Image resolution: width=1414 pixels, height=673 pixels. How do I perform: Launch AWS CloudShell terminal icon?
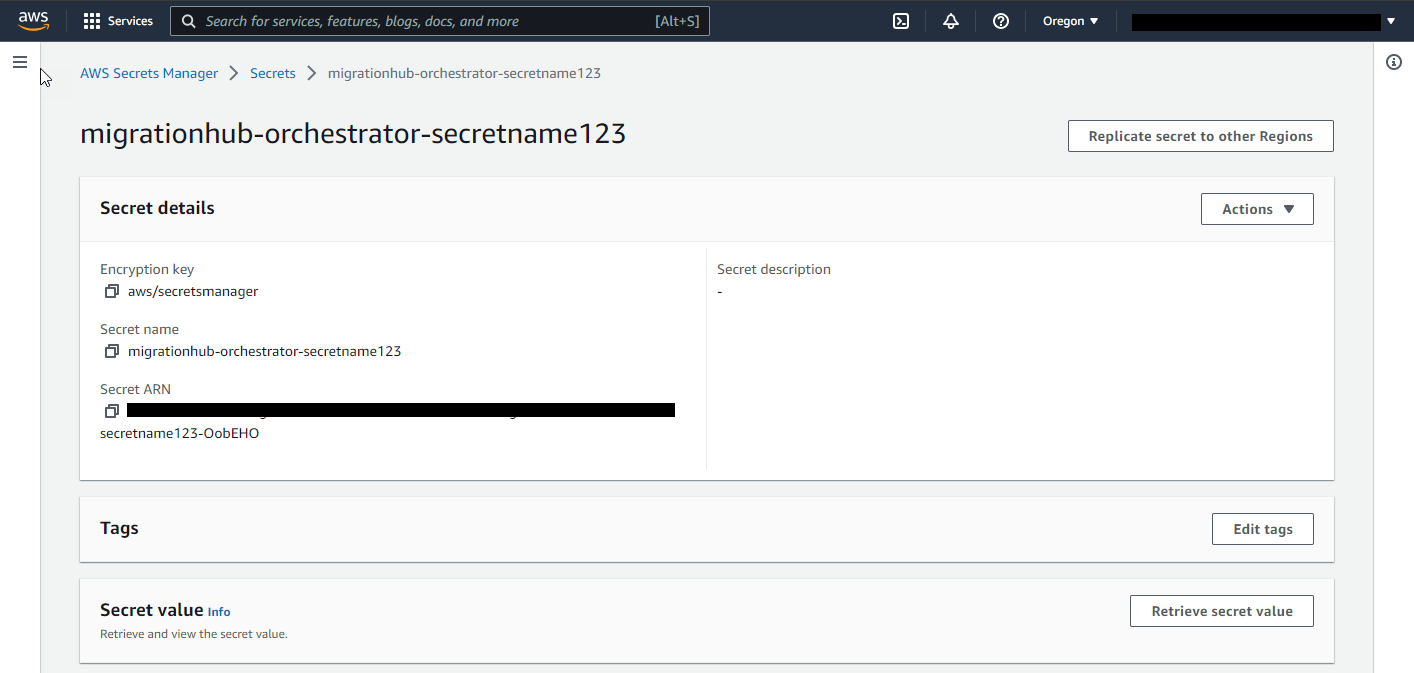[901, 21]
